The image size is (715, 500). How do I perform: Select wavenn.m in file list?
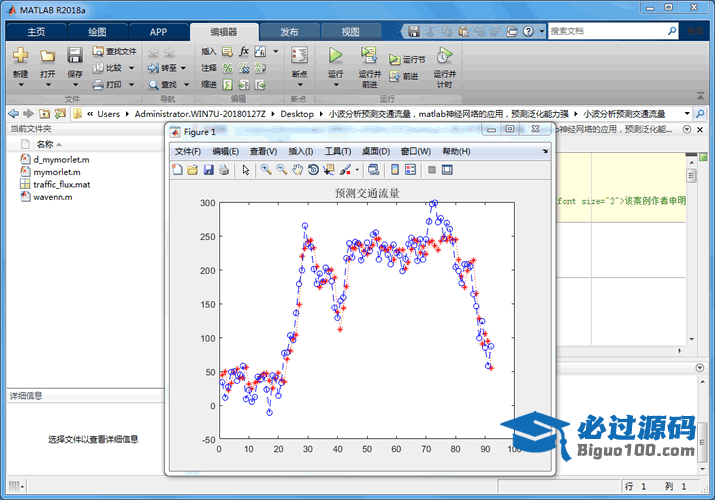(x=52, y=197)
